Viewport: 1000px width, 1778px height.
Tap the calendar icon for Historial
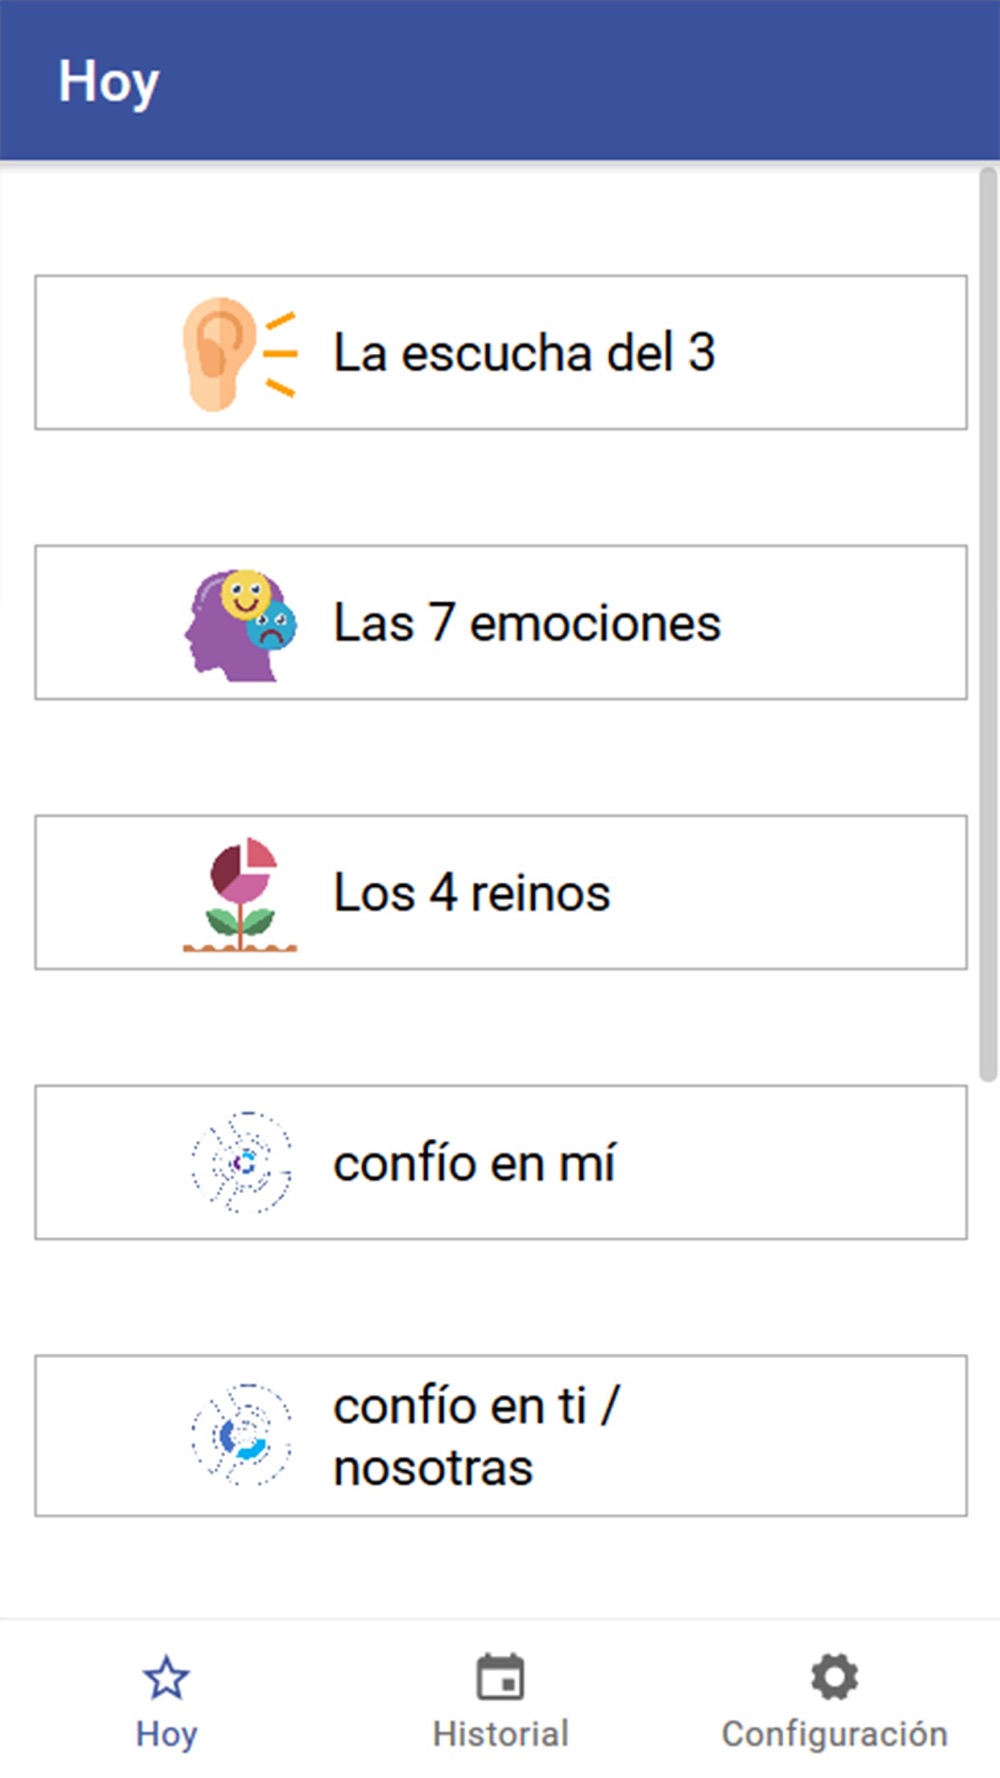[x=500, y=1677]
